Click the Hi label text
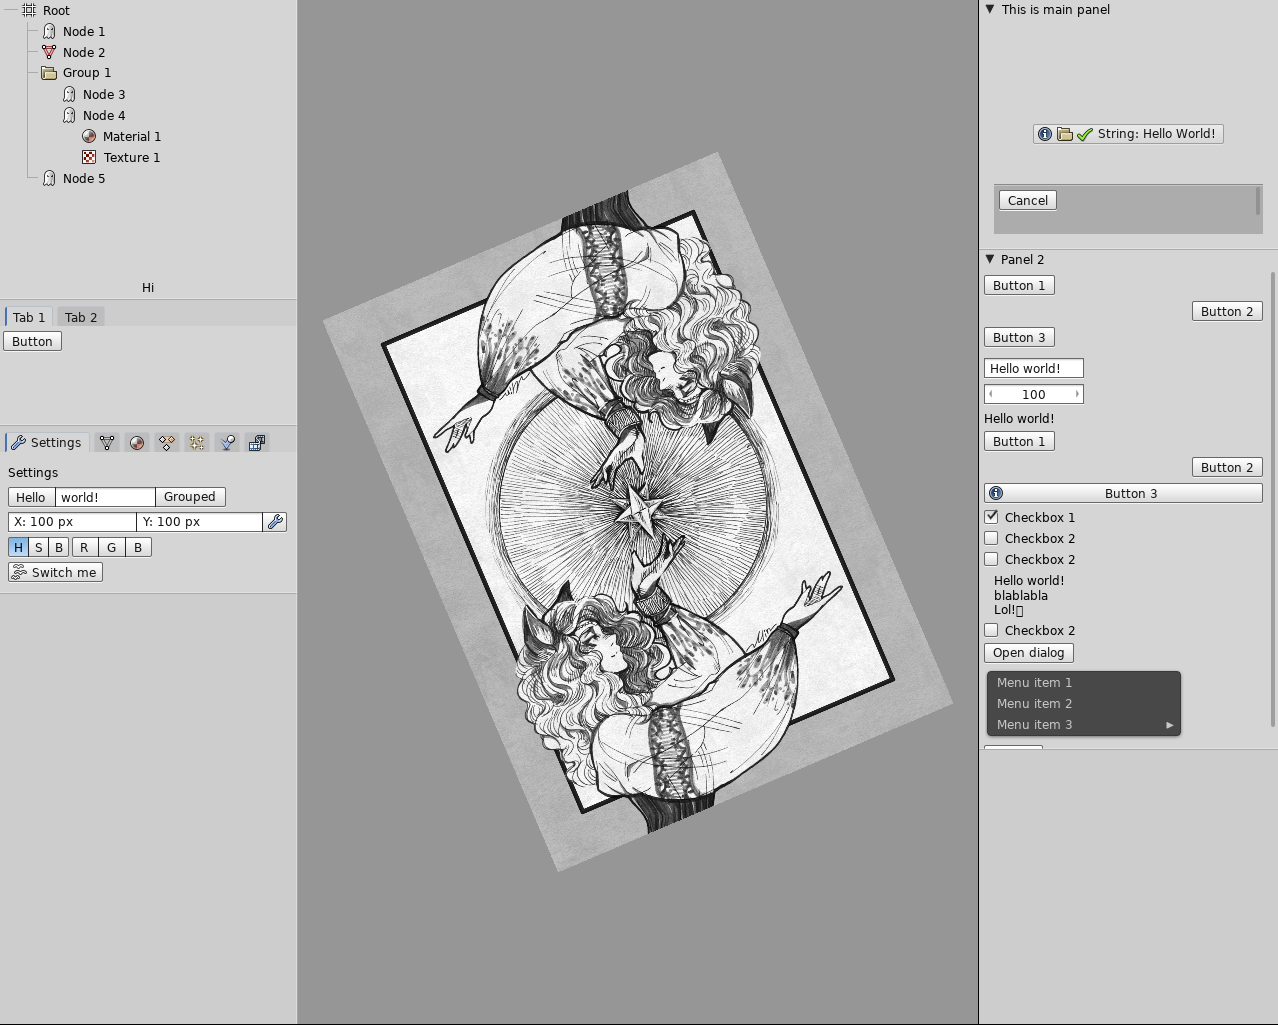This screenshot has width=1278, height=1025. pos(148,287)
